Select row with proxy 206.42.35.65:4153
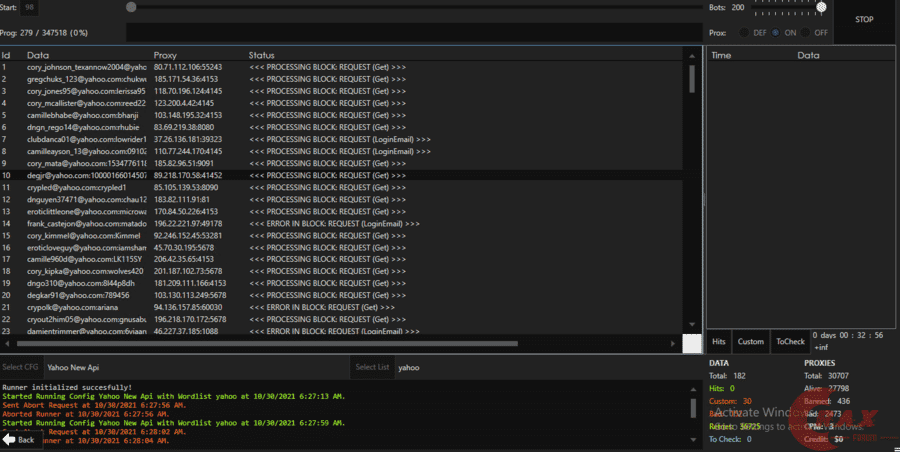Viewport: 900px width, 452px height. [x=342, y=259]
